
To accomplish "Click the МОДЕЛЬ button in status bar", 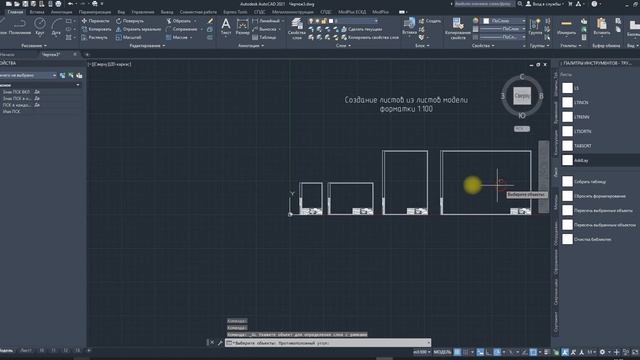I will [442, 352].
